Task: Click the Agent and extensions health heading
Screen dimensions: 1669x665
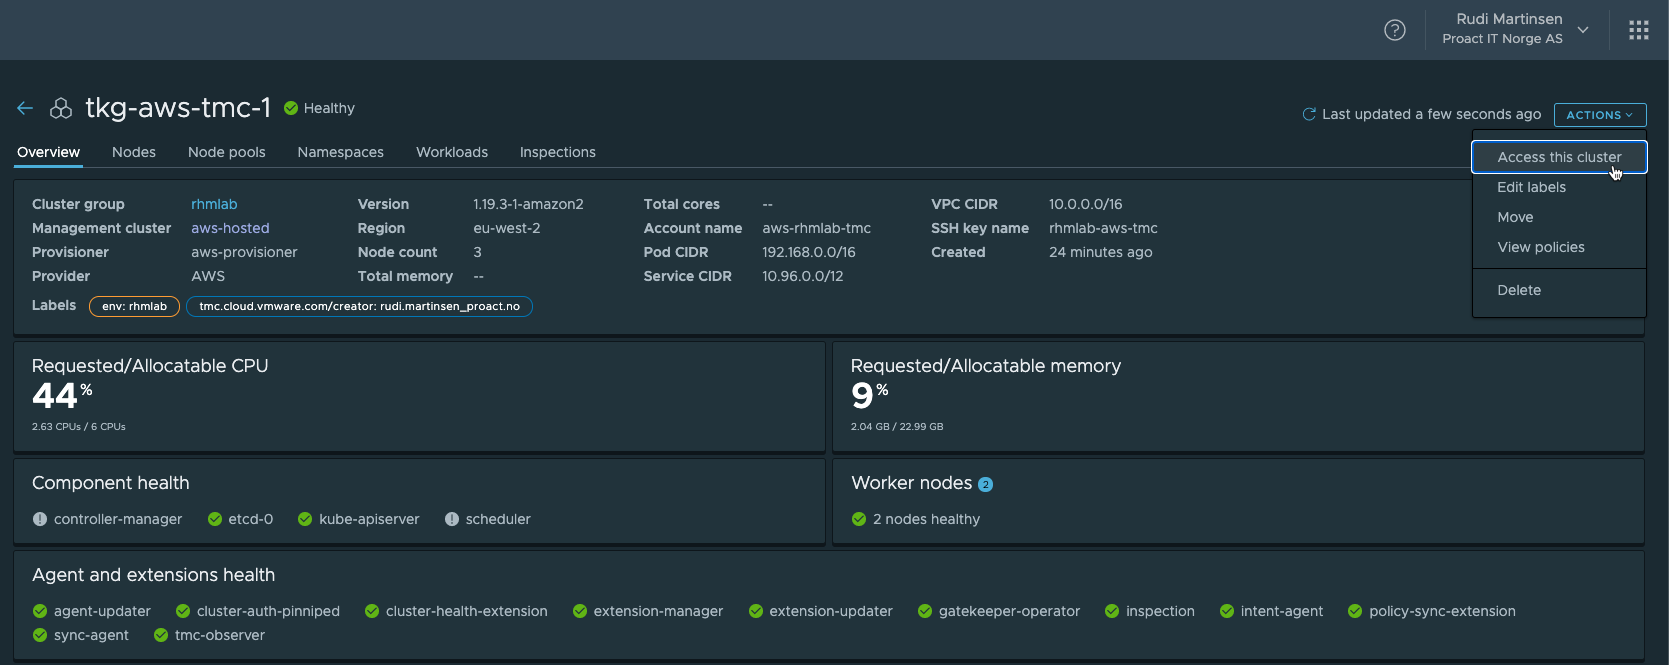Action: [153, 575]
